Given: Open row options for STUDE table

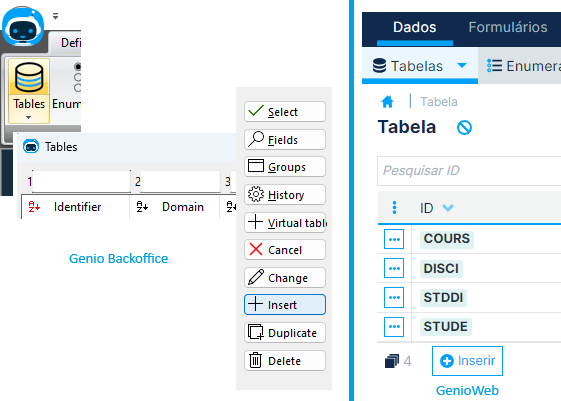Looking at the screenshot, I should (394, 327).
